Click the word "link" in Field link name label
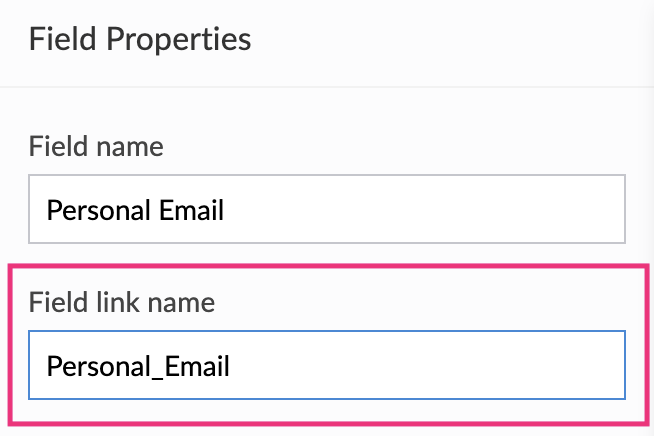Viewport: 654px width, 436px height. 109,301
